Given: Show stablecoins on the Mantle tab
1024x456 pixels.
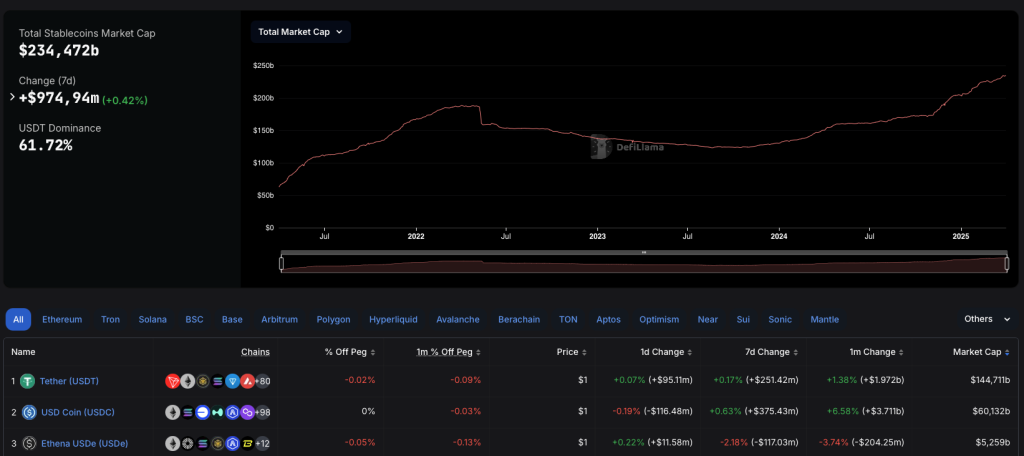Looking at the screenshot, I should [824, 319].
